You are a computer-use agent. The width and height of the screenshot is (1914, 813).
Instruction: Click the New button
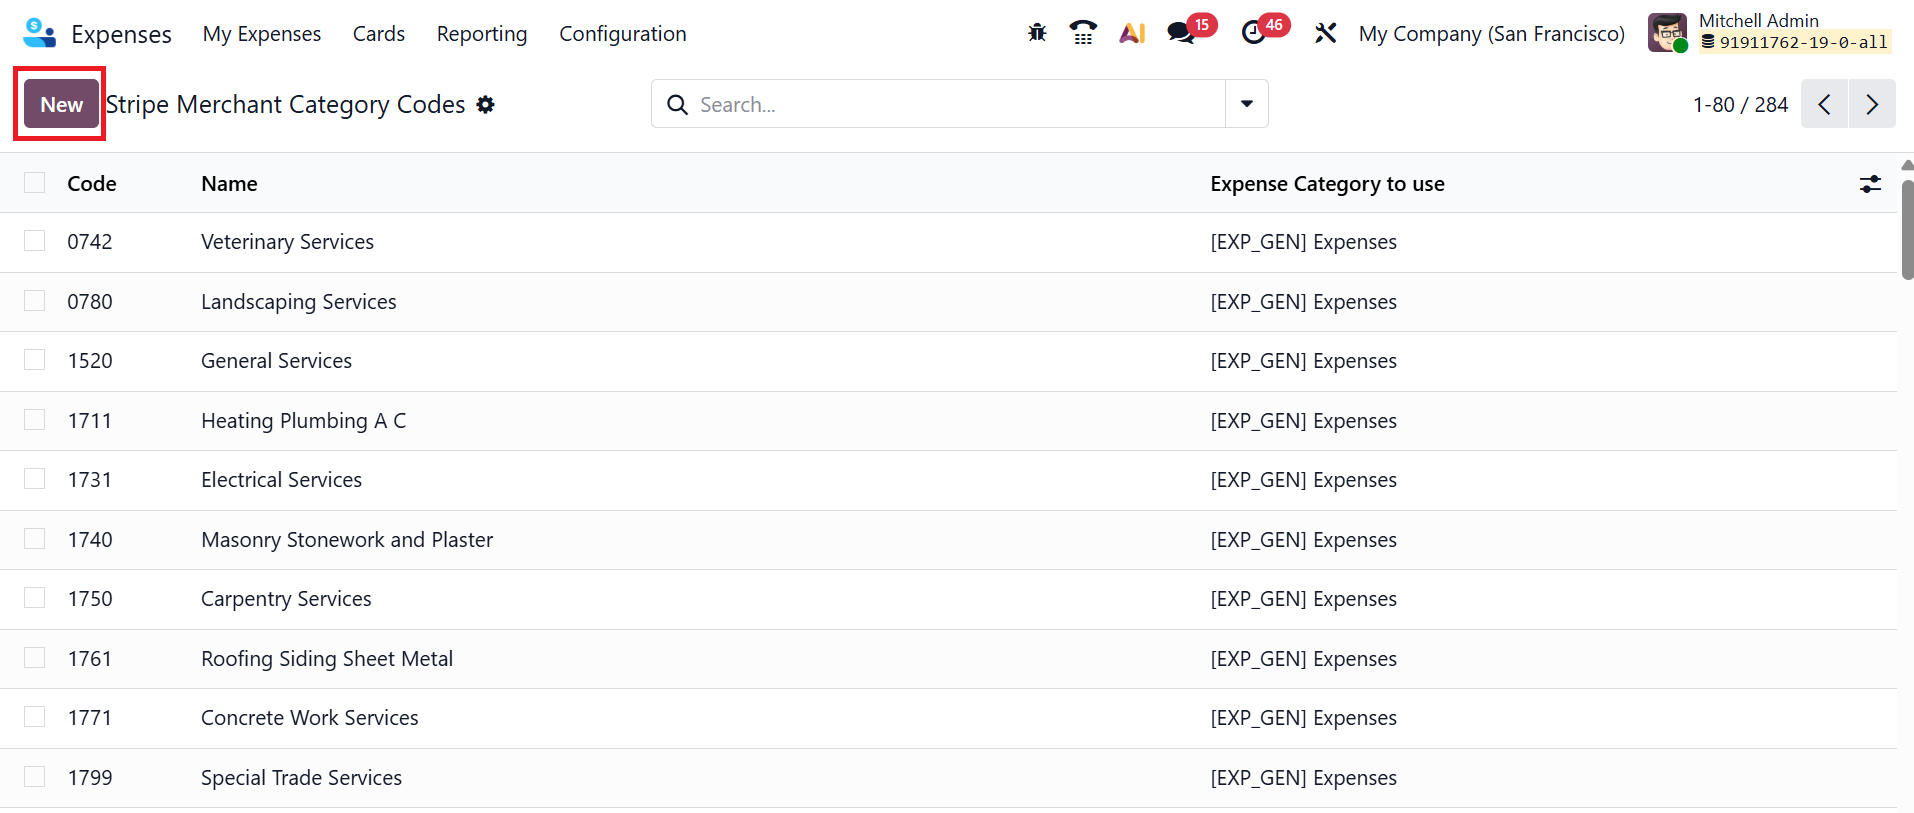[x=61, y=104]
